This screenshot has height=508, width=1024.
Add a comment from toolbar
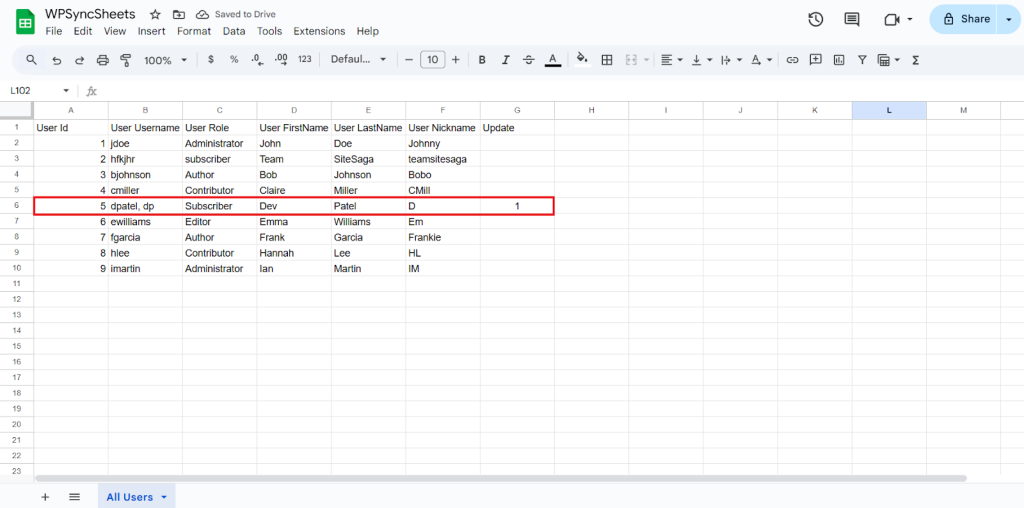pyautogui.click(x=815, y=60)
